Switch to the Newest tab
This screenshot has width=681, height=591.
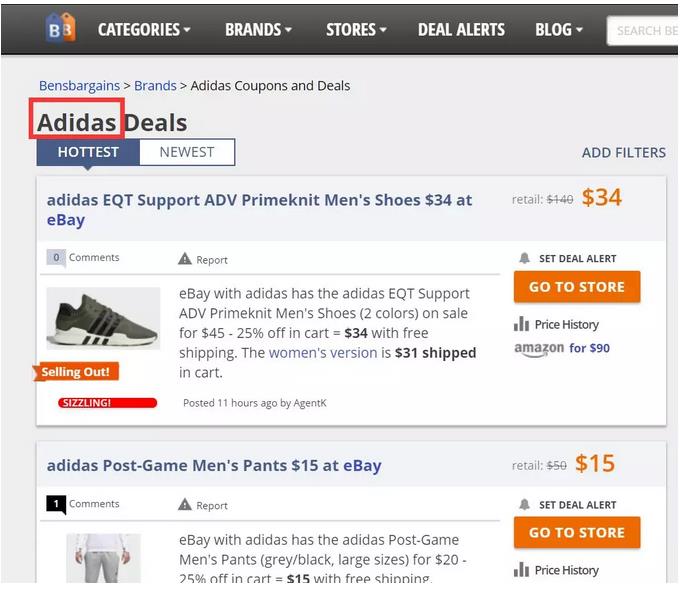pos(187,152)
